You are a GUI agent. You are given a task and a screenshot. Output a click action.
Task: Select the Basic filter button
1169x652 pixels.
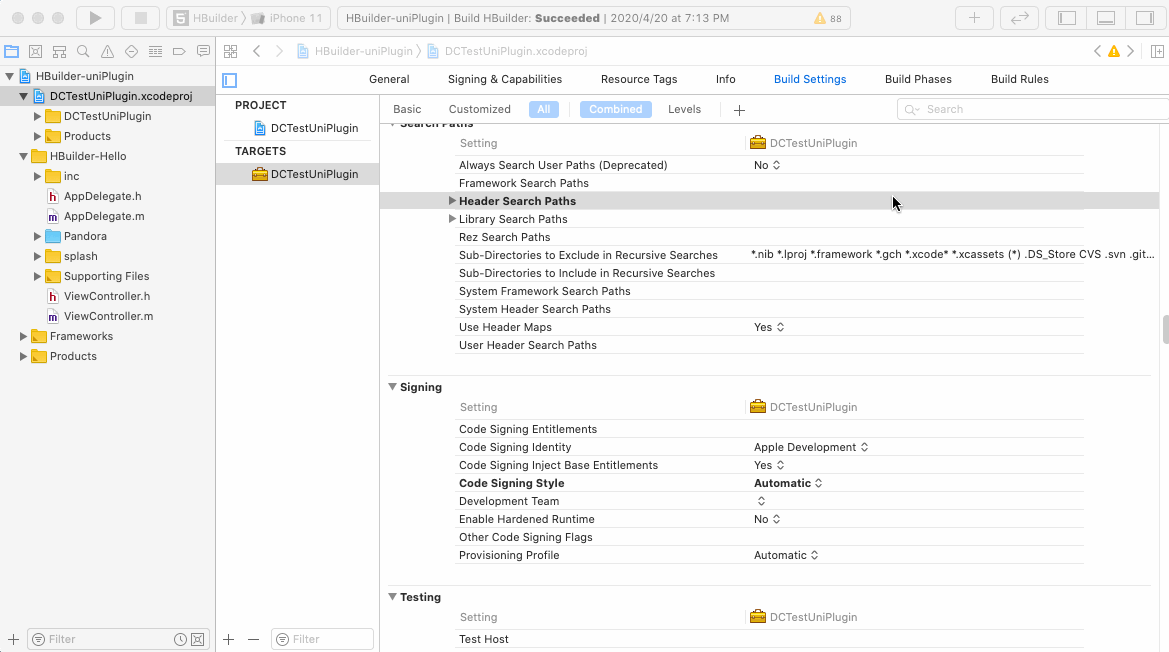[407, 109]
